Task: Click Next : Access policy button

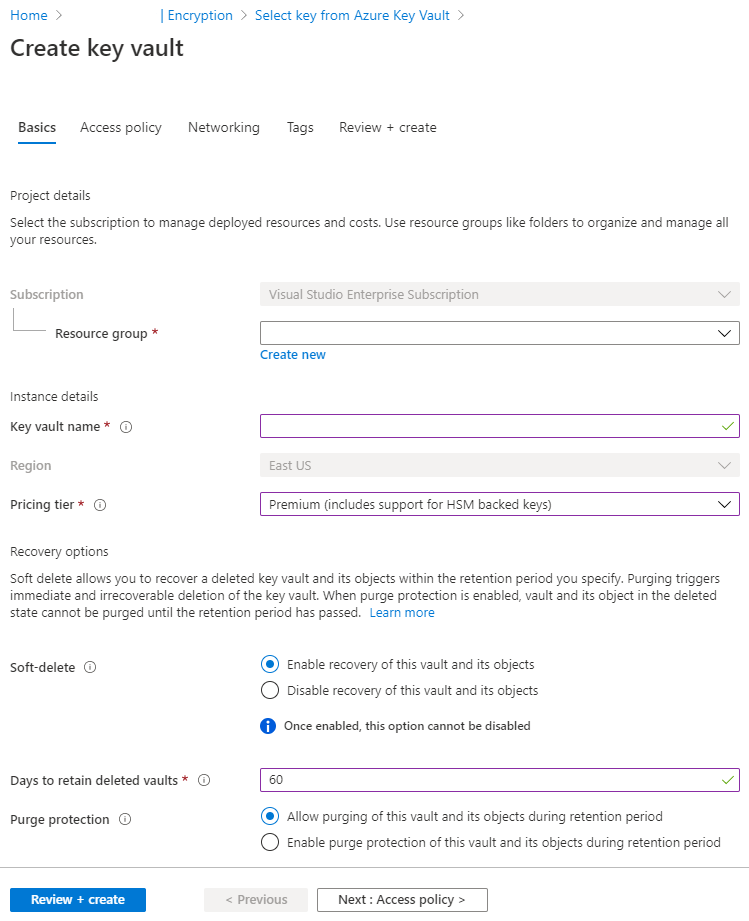Action: point(402,900)
